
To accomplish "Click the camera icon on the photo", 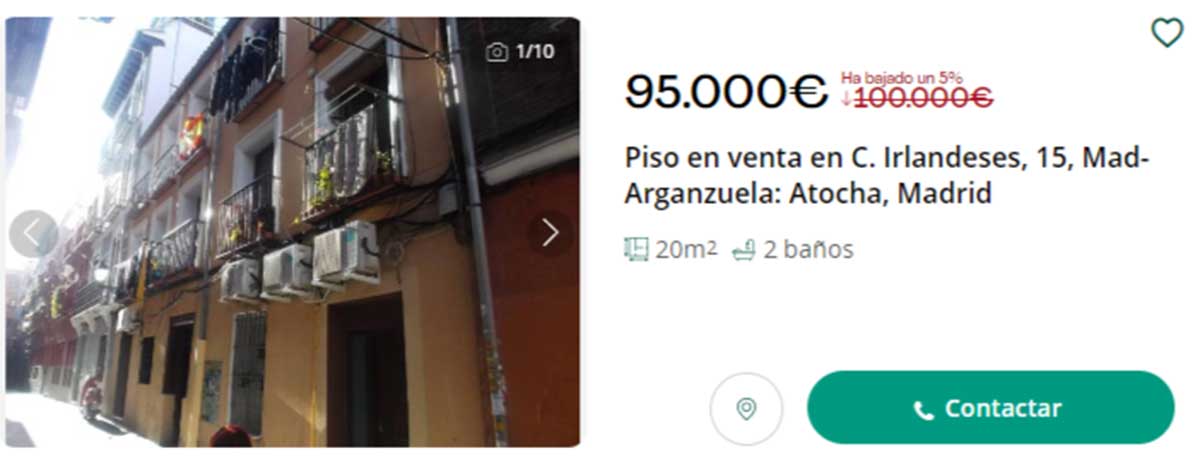I will 497,52.
